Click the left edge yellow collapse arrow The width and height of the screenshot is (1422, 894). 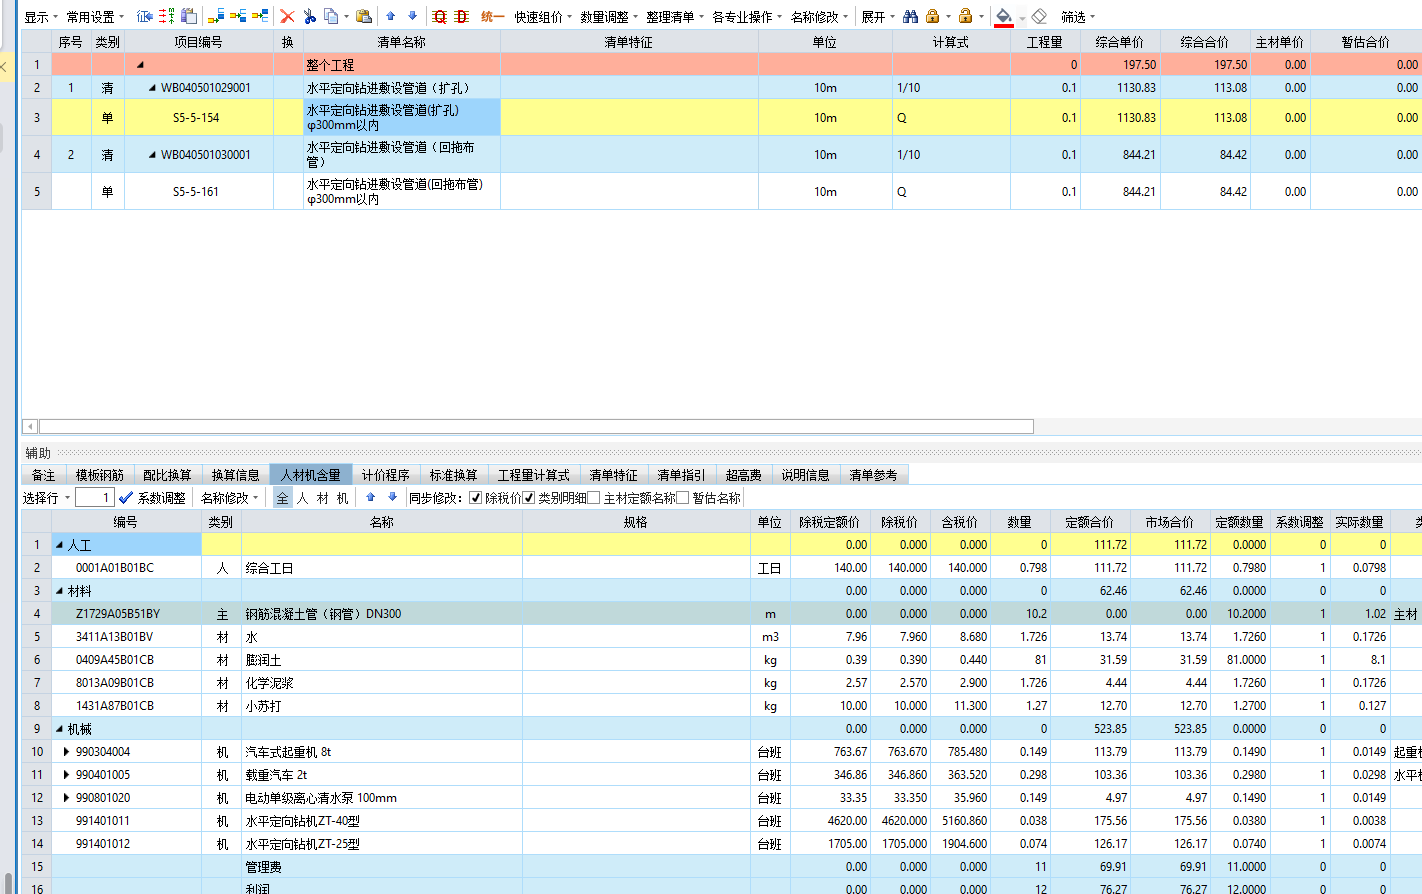(3, 68)
